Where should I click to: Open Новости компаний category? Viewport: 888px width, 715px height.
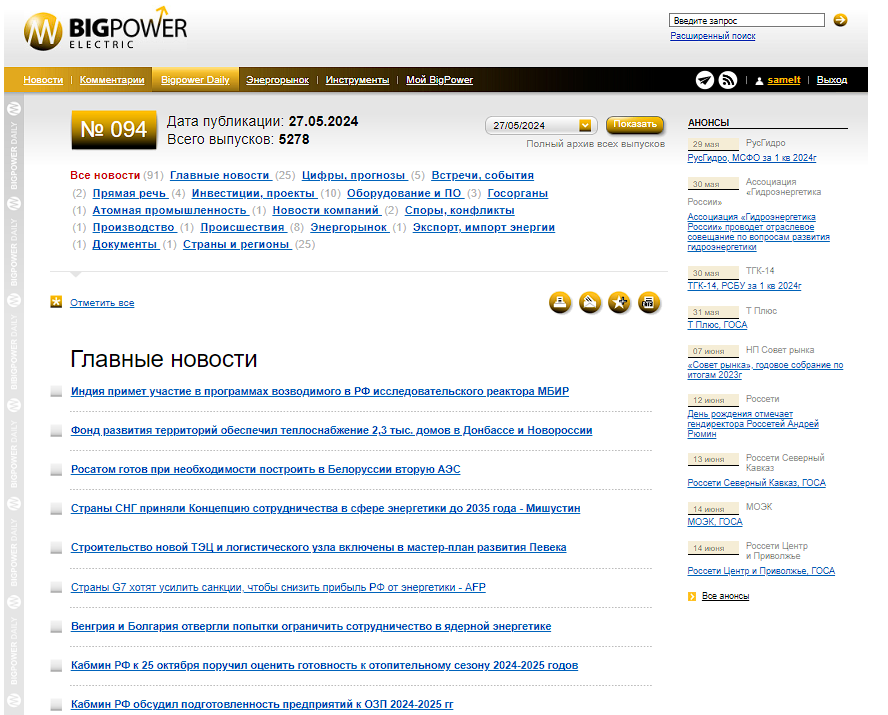coord(326,210)
